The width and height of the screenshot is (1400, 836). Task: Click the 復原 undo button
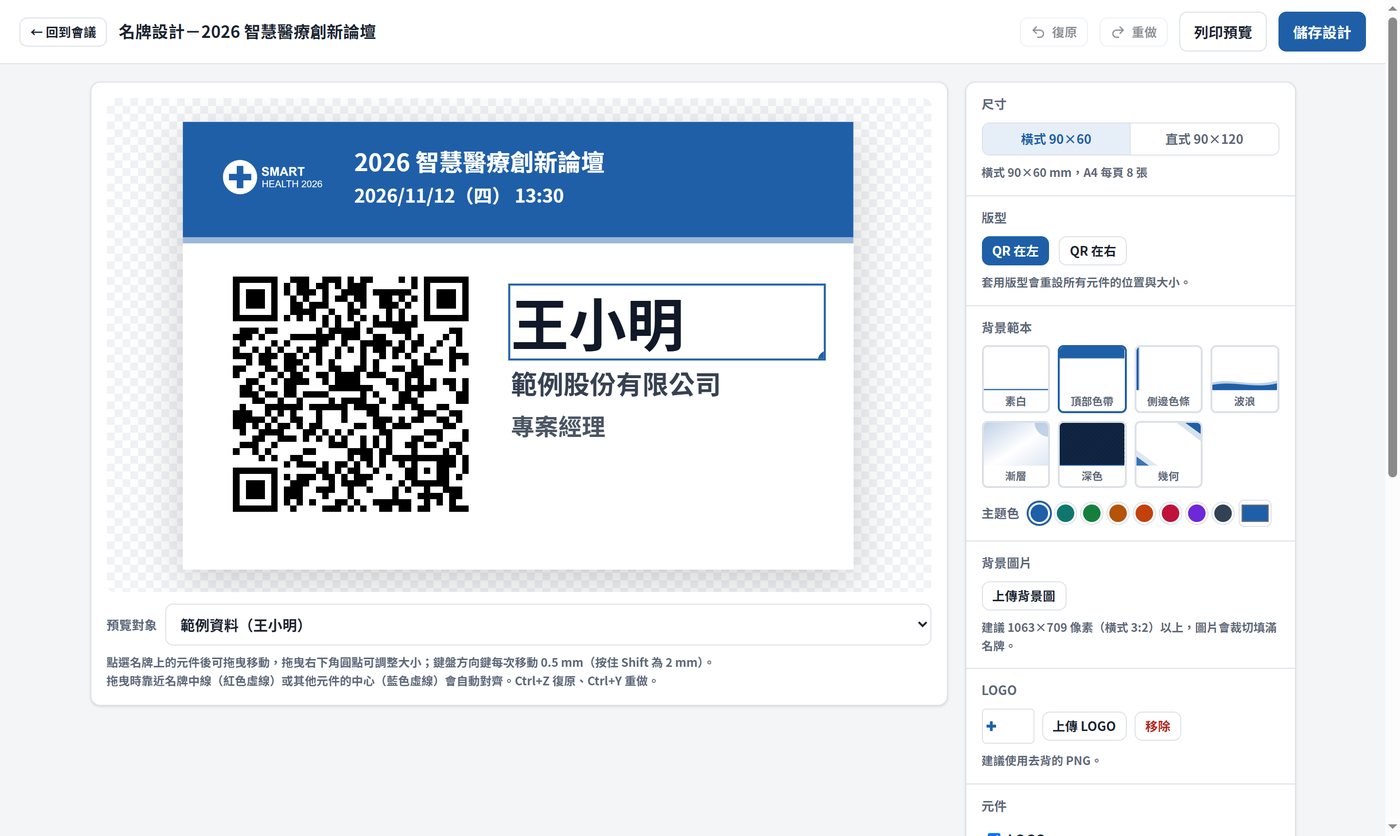[1054, 32]
